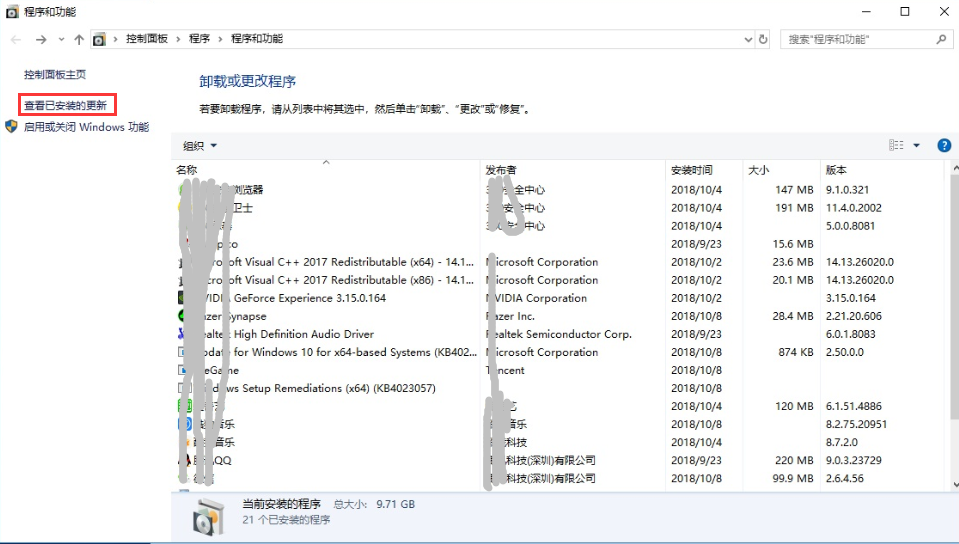Image resolution: width=959 pixels, height=544 pixels.
Task: Open help with the blue question icon
Action: pyautogui.click(x=944, y=145)
